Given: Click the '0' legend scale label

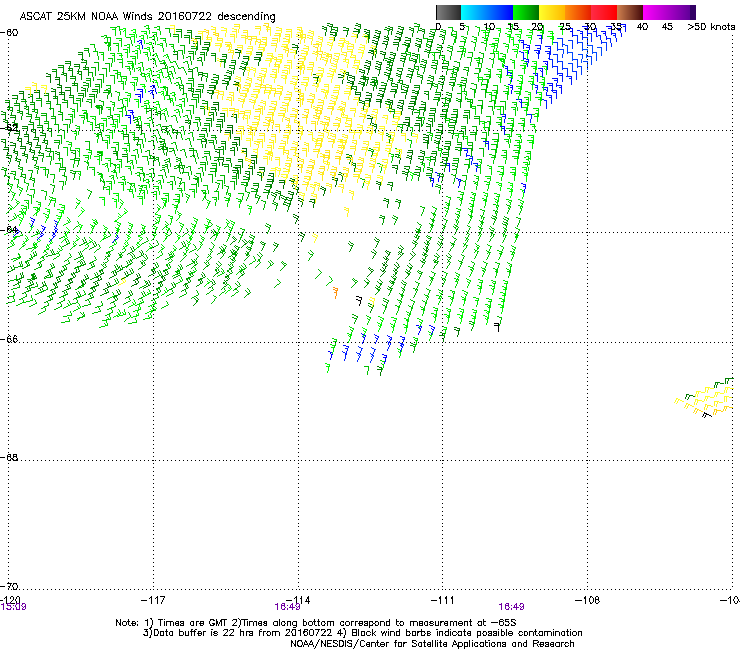Looking at the screenshot, I should click(x=438, y=27).
